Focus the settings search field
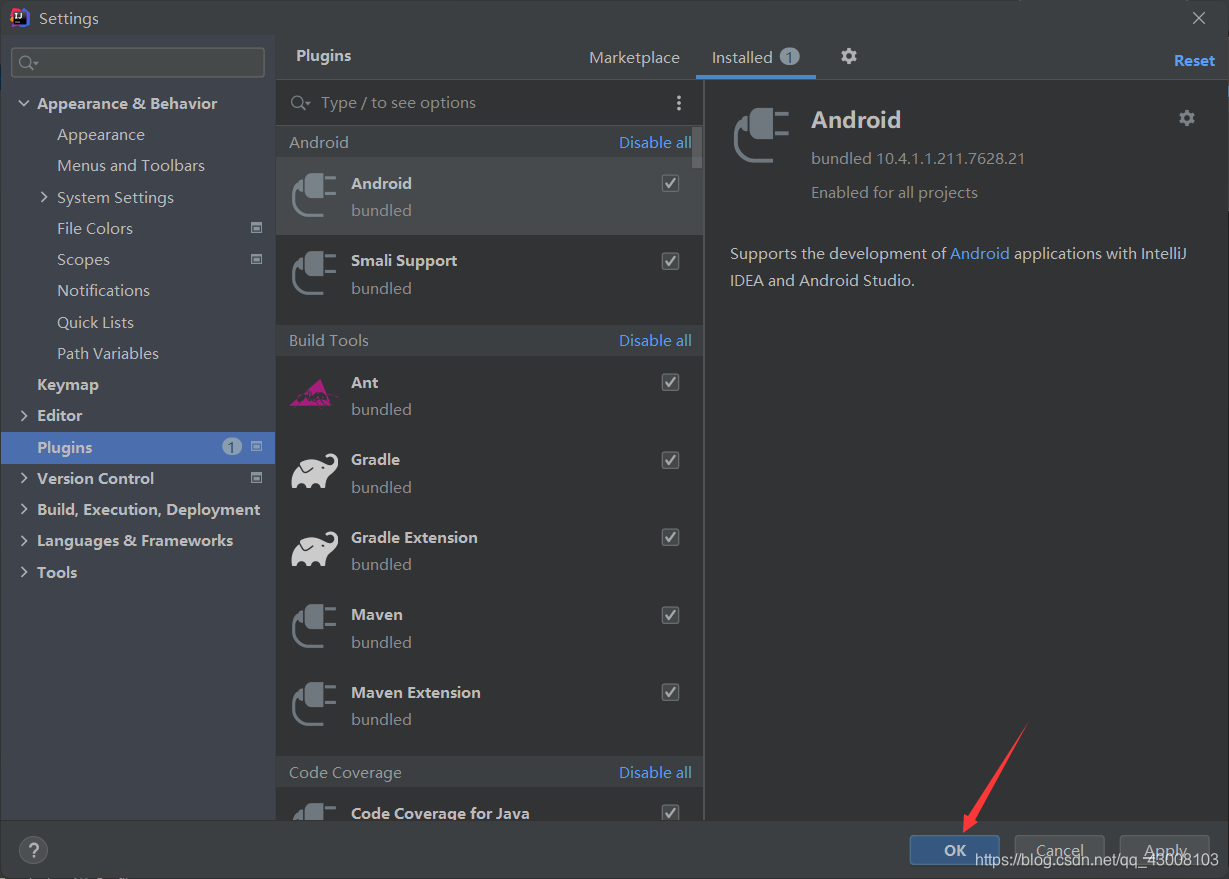The height and width of the screenshot is (879, 1229). pyautogui.click(x=138, y=62)
